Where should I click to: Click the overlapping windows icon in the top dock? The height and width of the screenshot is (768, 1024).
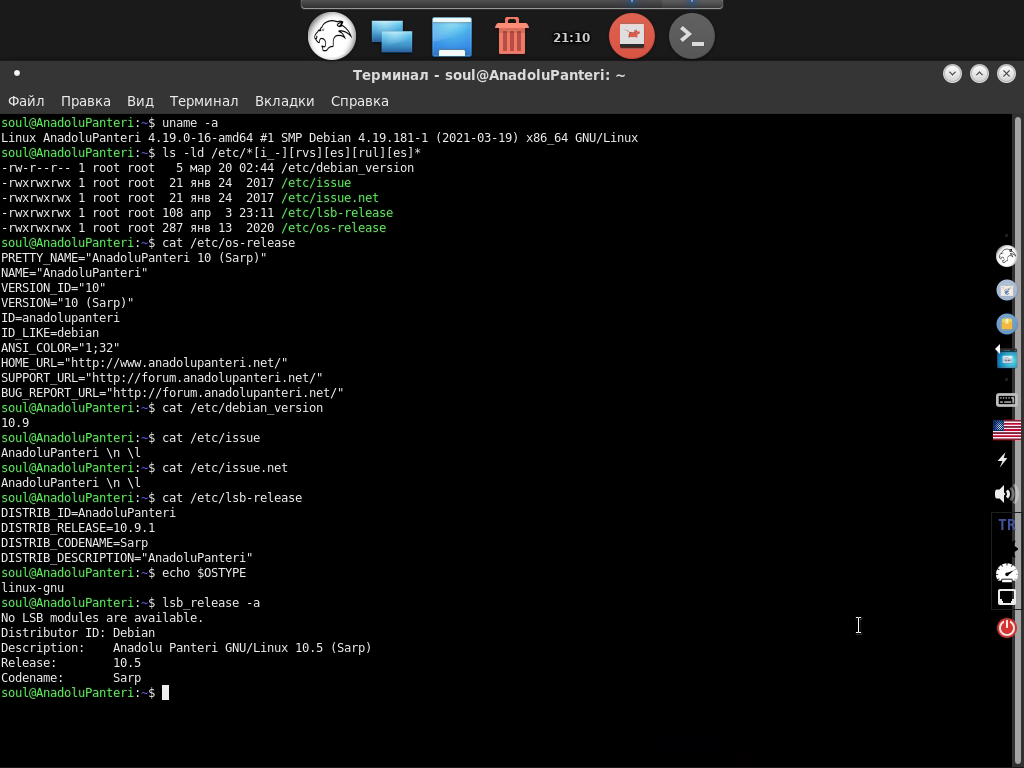click(392, 37)
